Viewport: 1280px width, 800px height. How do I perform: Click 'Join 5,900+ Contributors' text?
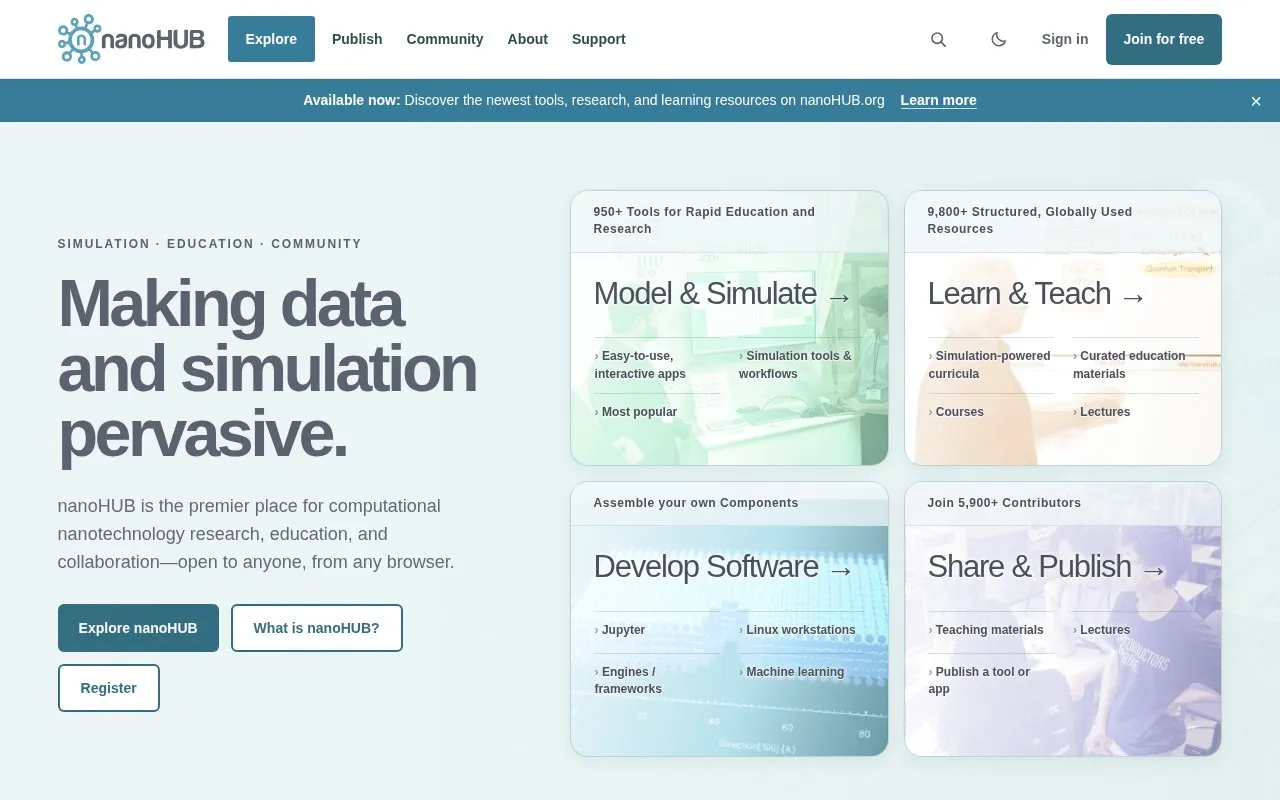(1004, 503)
